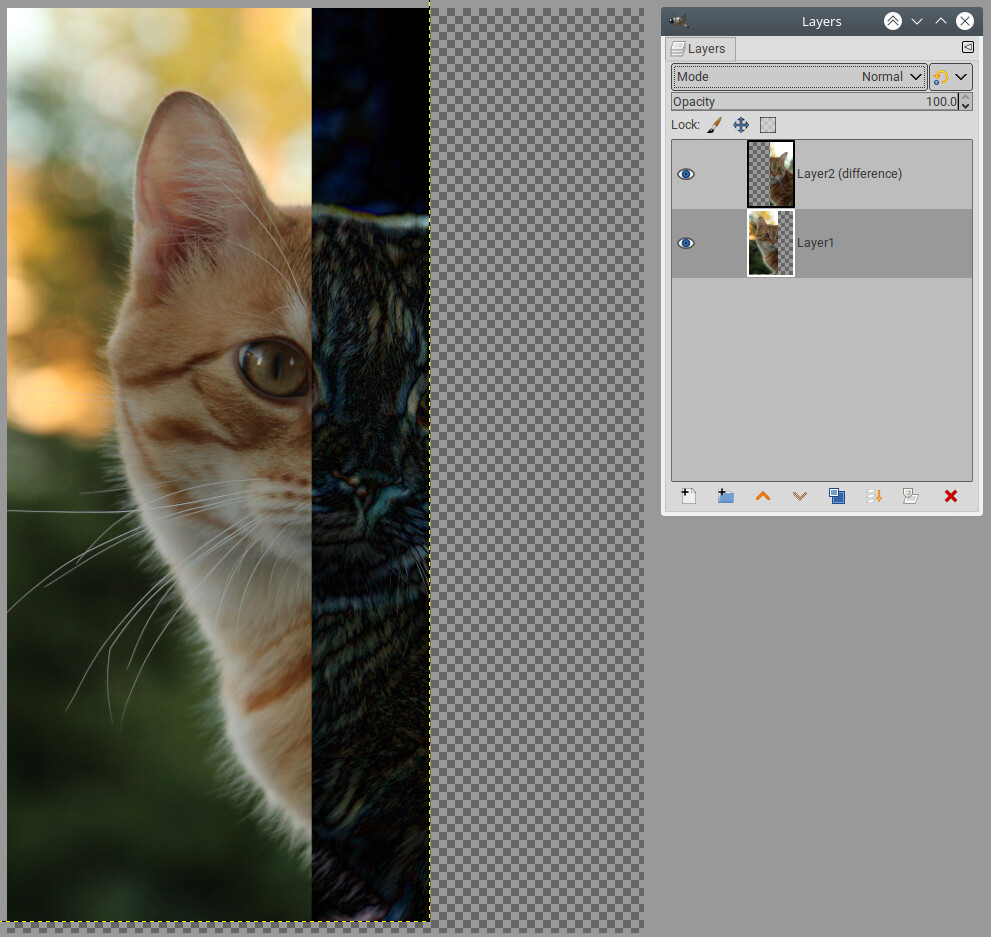Duplicate the selected layer

pyautogui.click(x=837, y=496)
